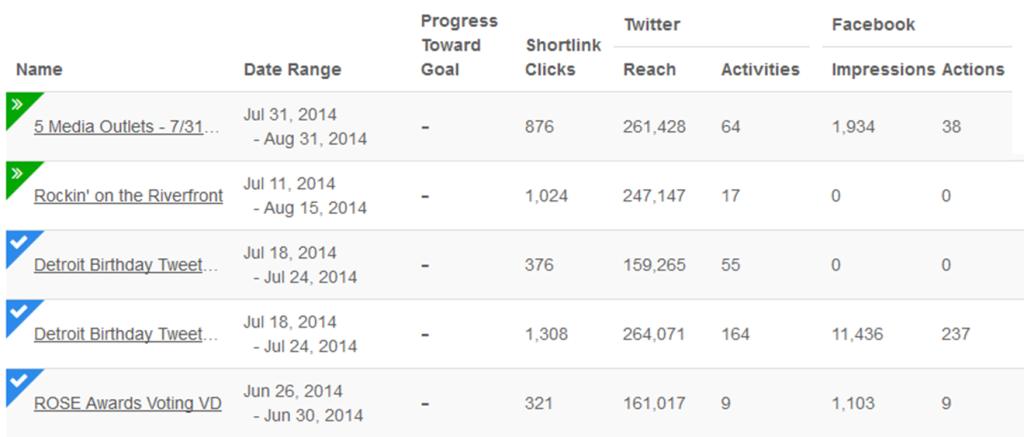Sort by Facebook Impressions column header
This screenshot has height=437, width=1024.
(884, 69)
